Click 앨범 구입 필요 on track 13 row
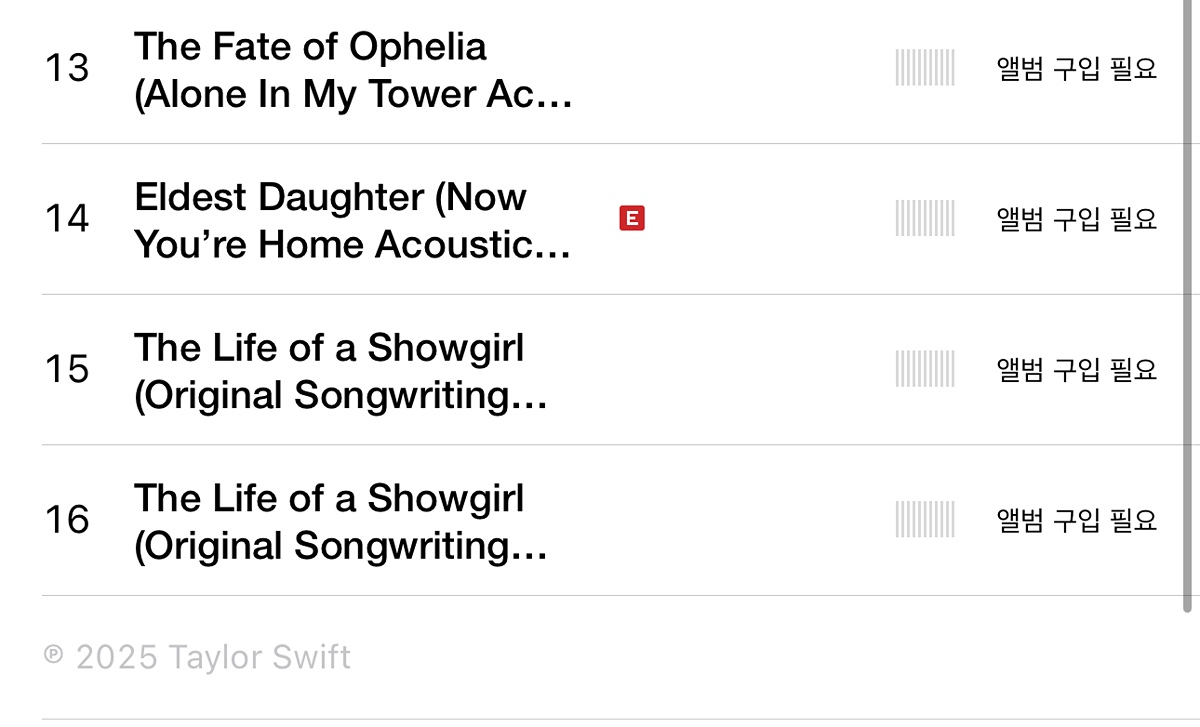Screen dimensions: 1200x727 1077,68
